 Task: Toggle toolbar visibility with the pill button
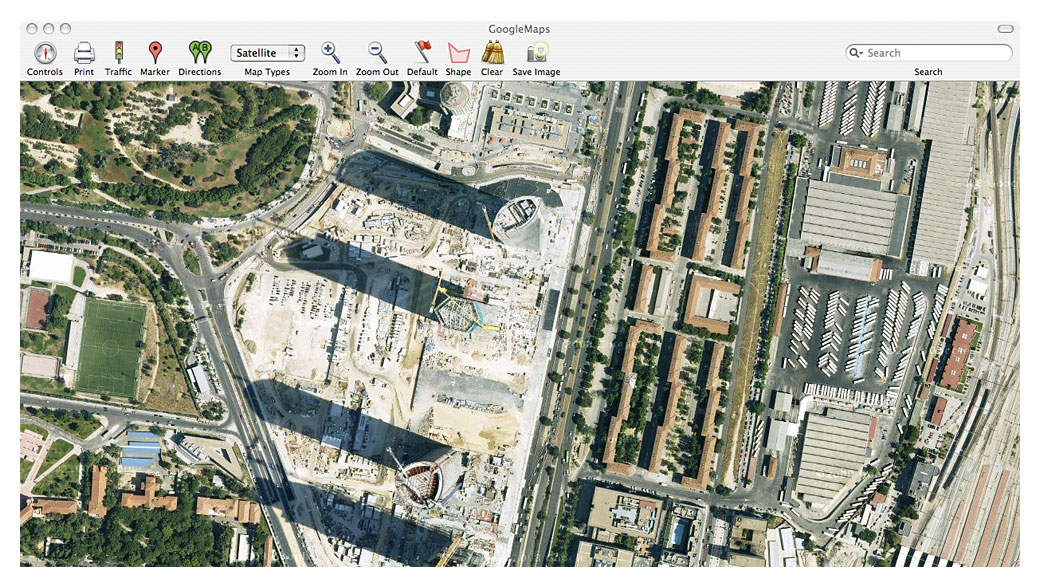(x=1005, y=29)
